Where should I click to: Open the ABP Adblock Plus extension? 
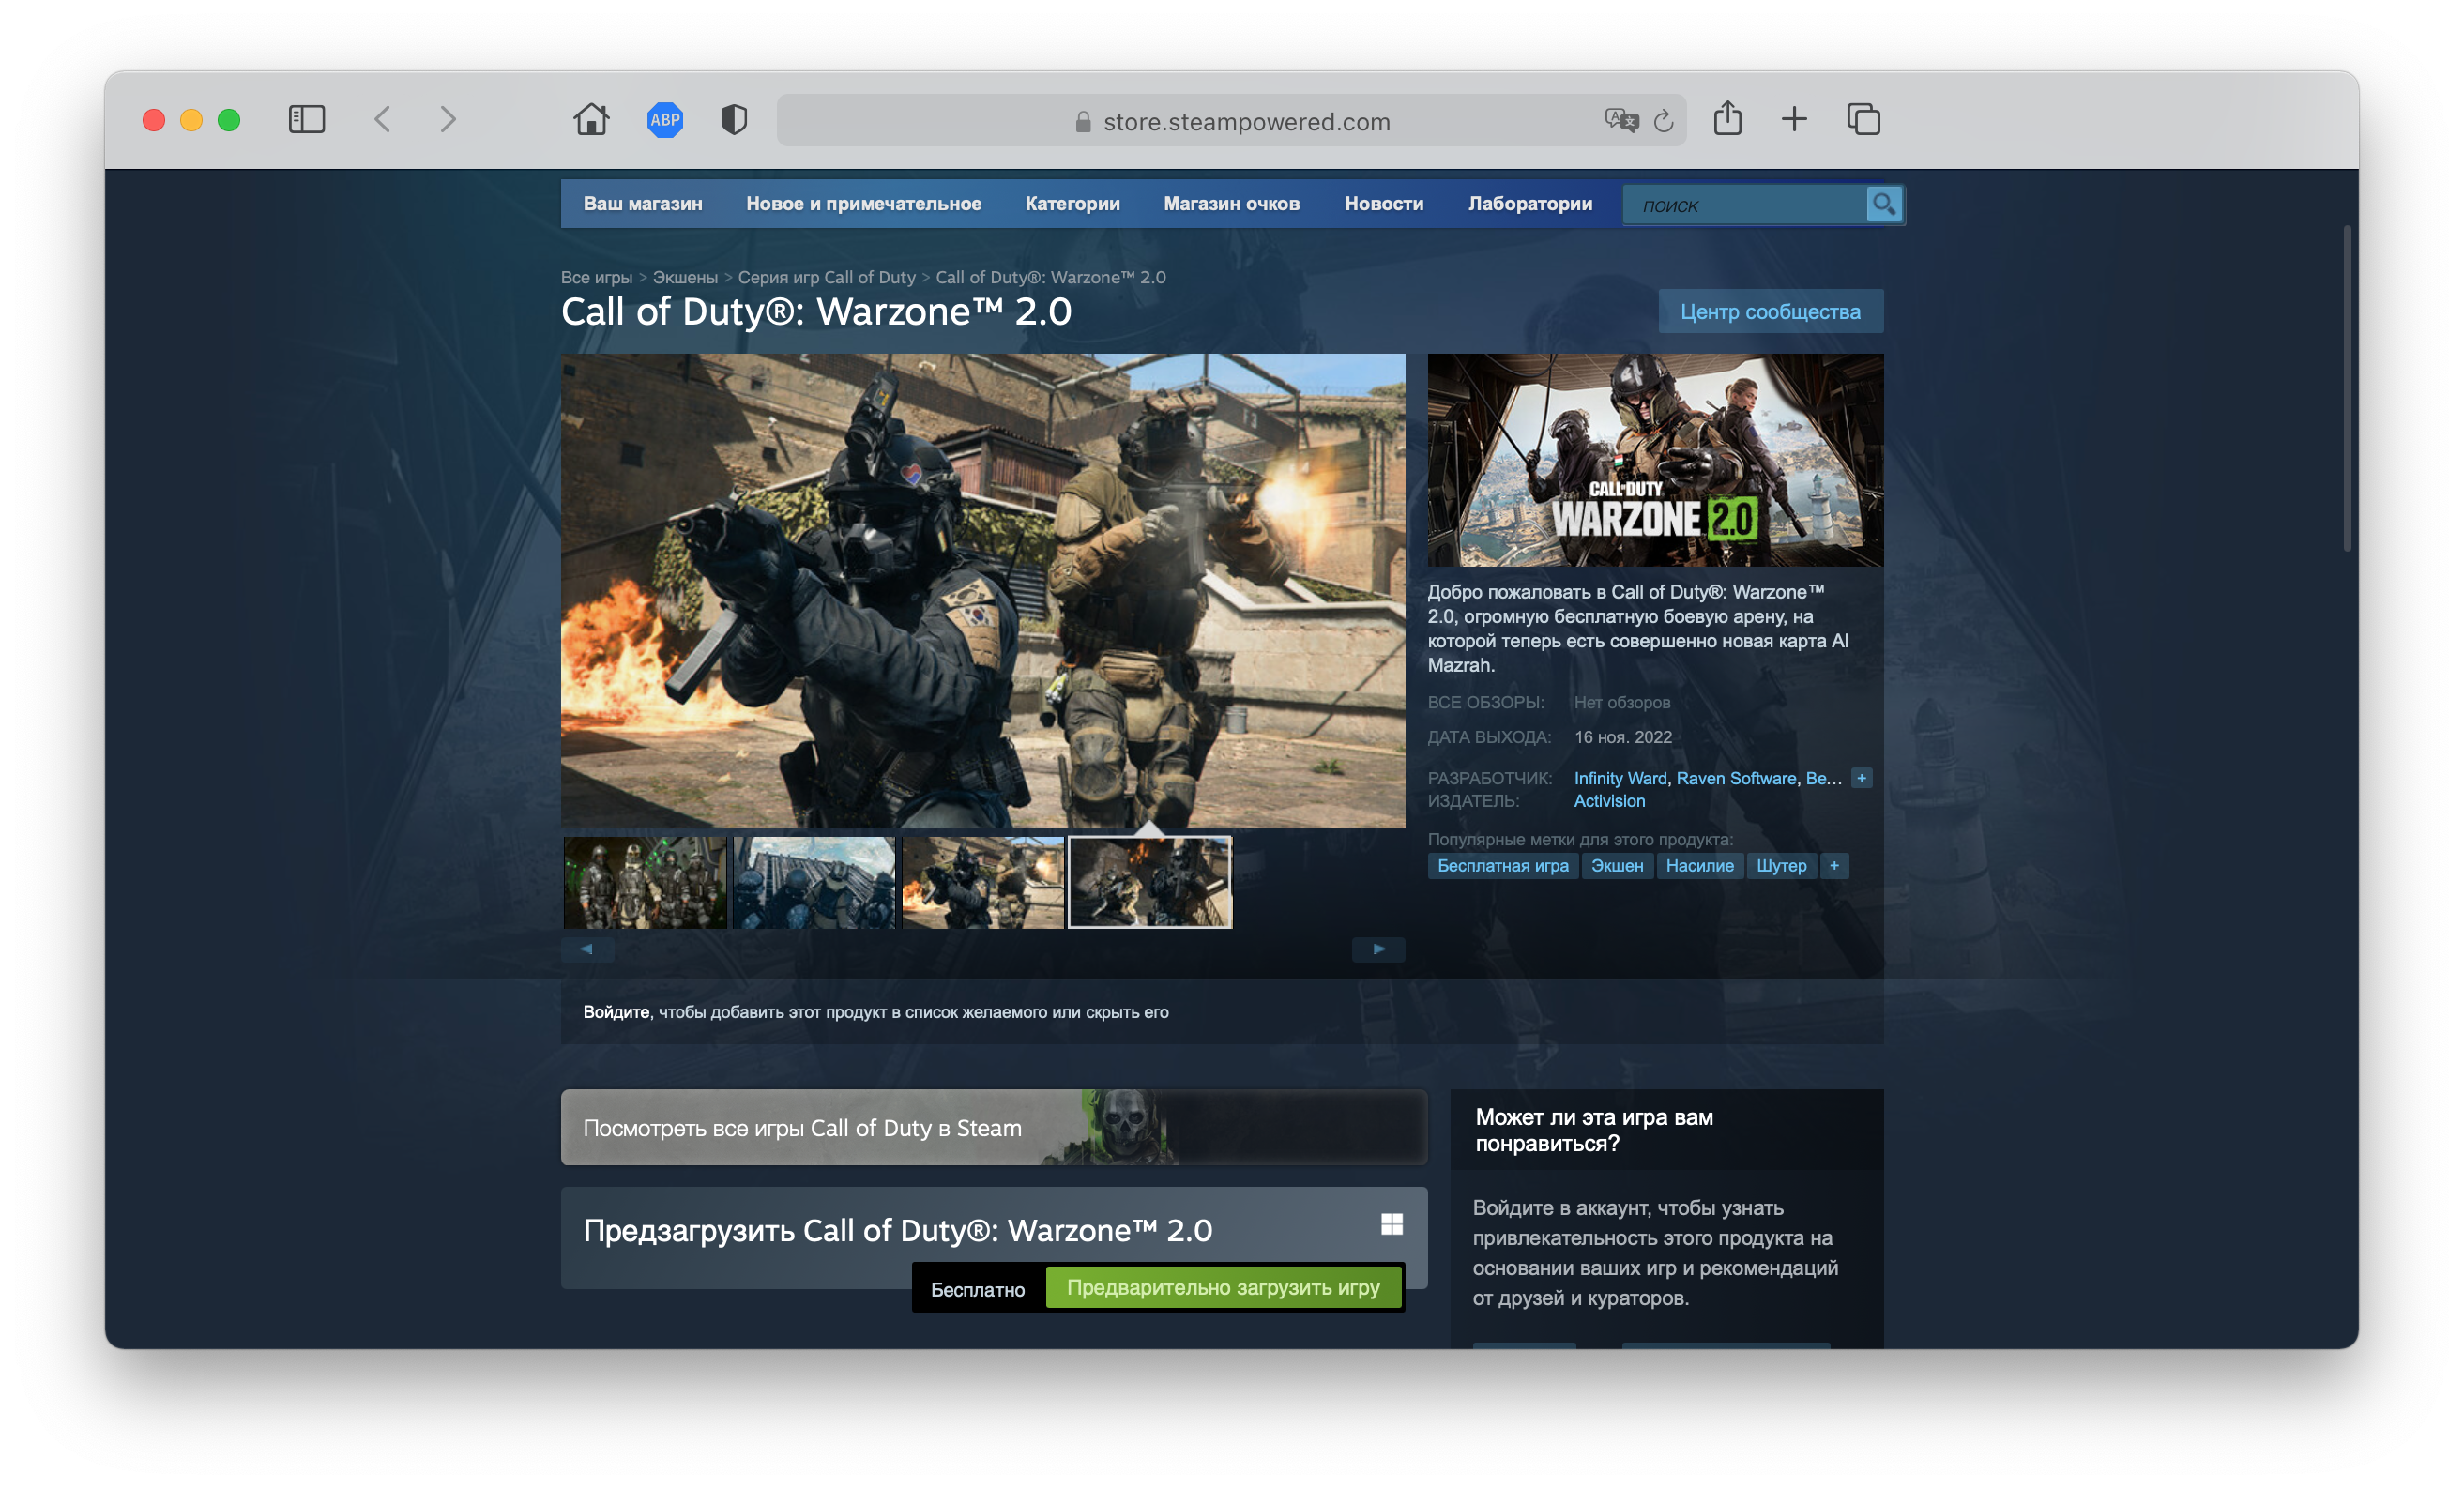[665, 120]
